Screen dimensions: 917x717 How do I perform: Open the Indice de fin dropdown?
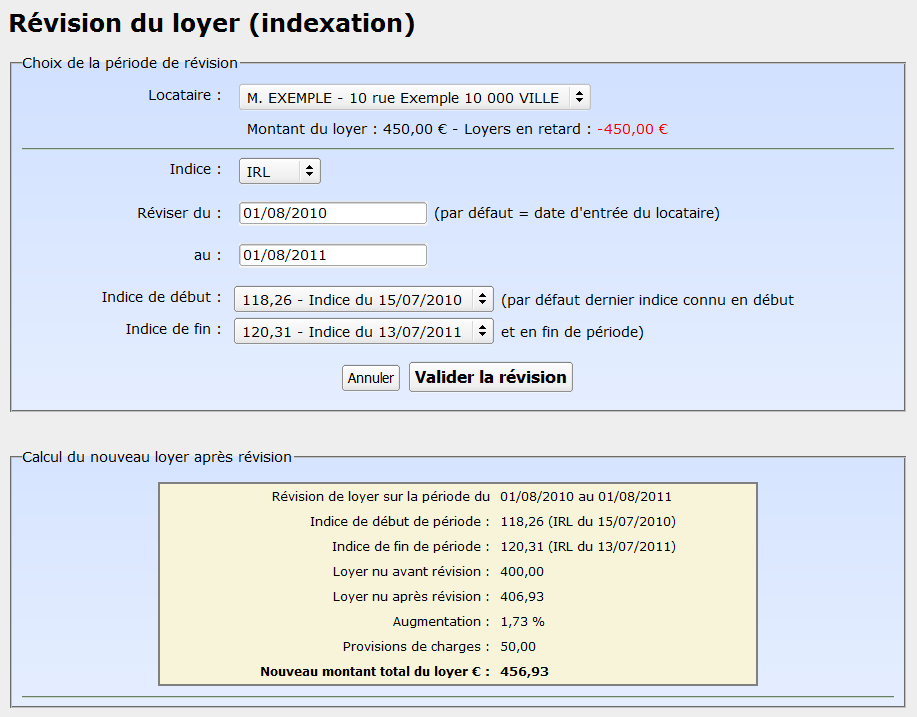coord(363,331)
